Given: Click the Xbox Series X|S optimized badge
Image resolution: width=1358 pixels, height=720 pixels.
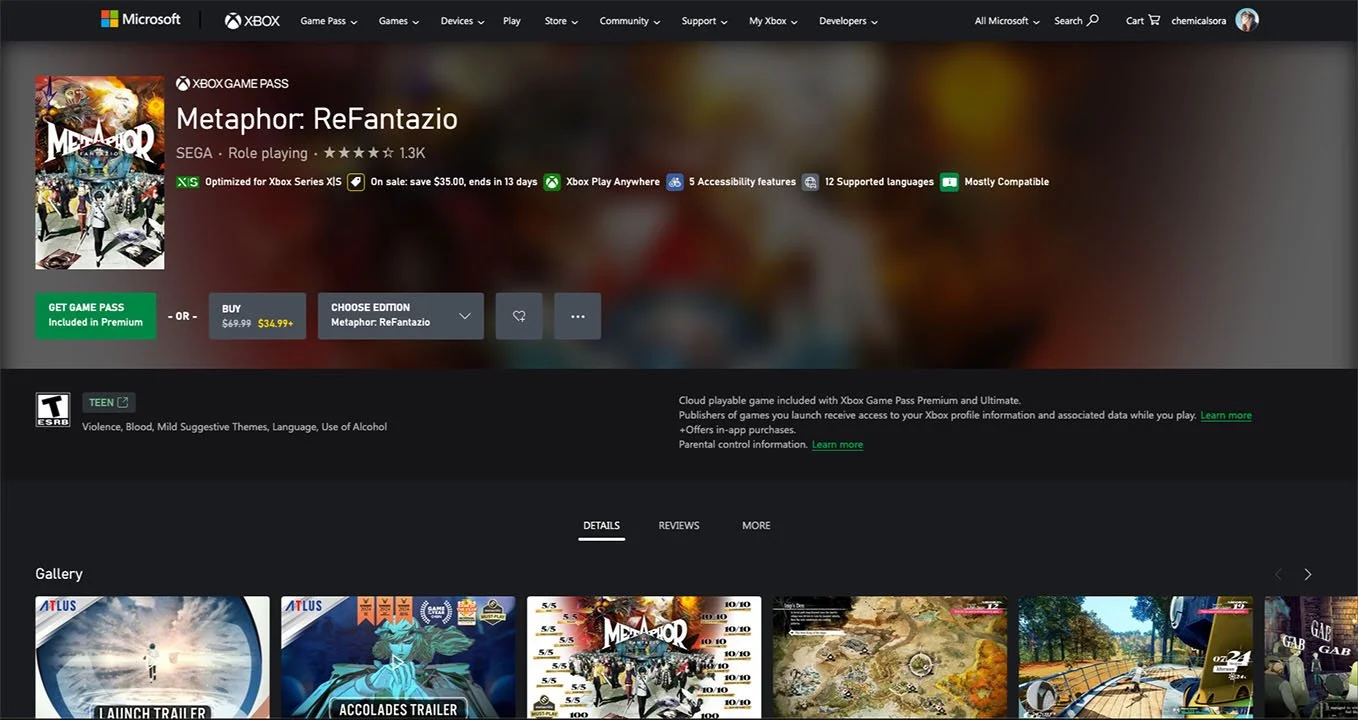Looking at the screenshot, I should coord(188,182).
